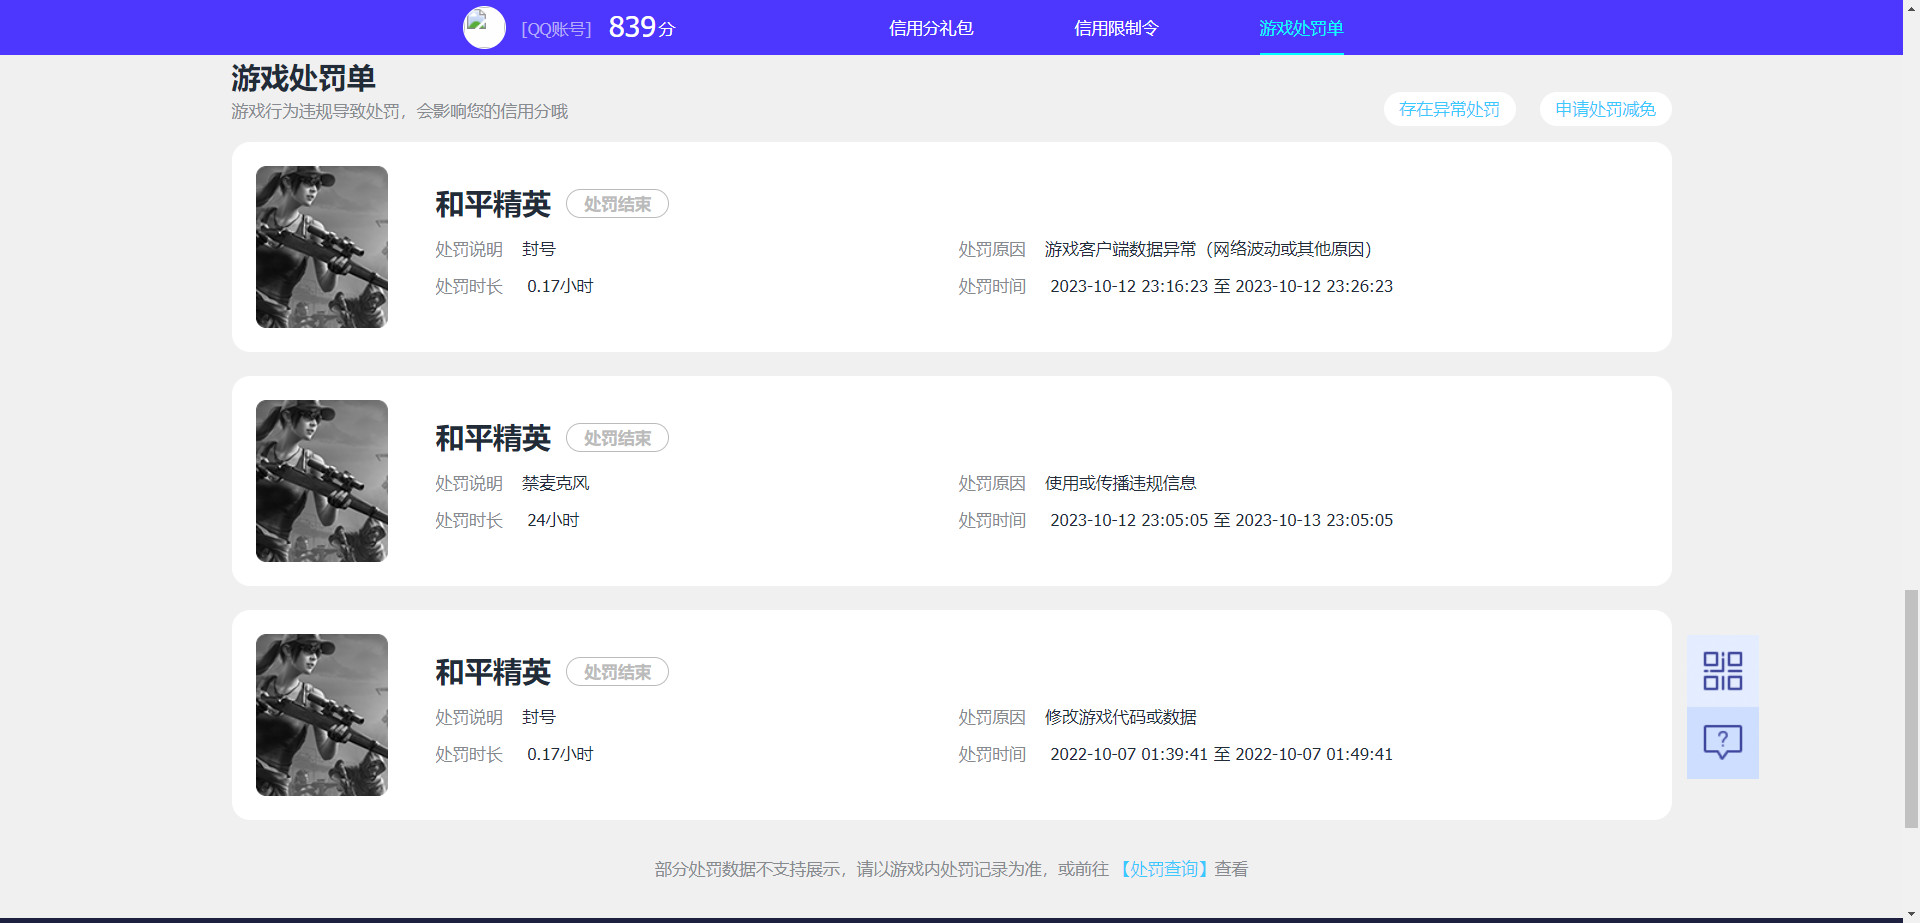Image resolution: width=1920 pixels, height=923 pixels.
Task: Open game thumbnail of the 2022-10-07 penalty
Action: pos(321,715)
